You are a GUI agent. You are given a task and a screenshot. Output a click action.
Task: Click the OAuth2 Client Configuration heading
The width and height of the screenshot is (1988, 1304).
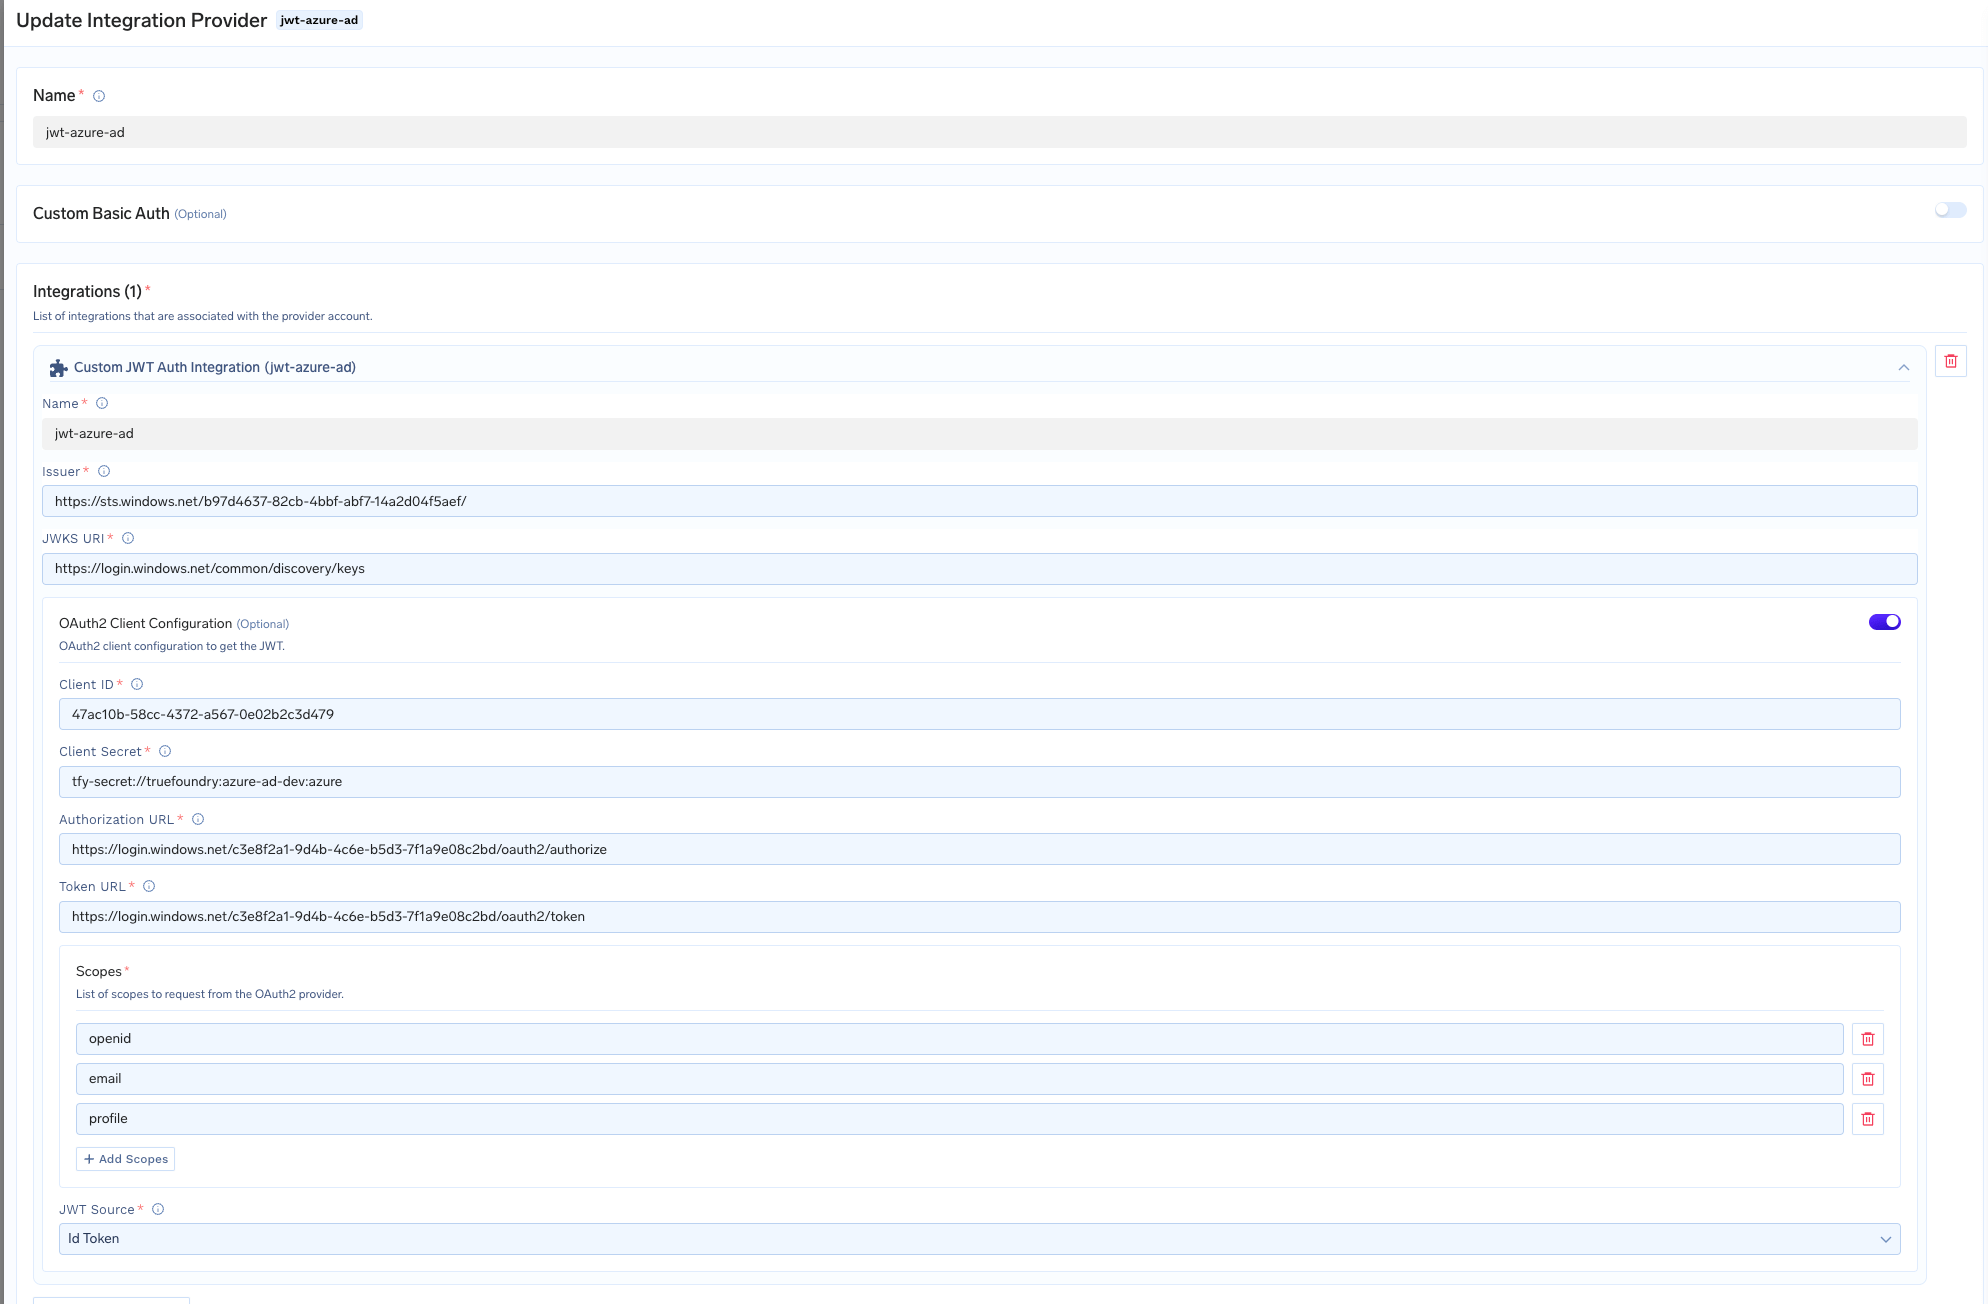[x=145, y=624]
